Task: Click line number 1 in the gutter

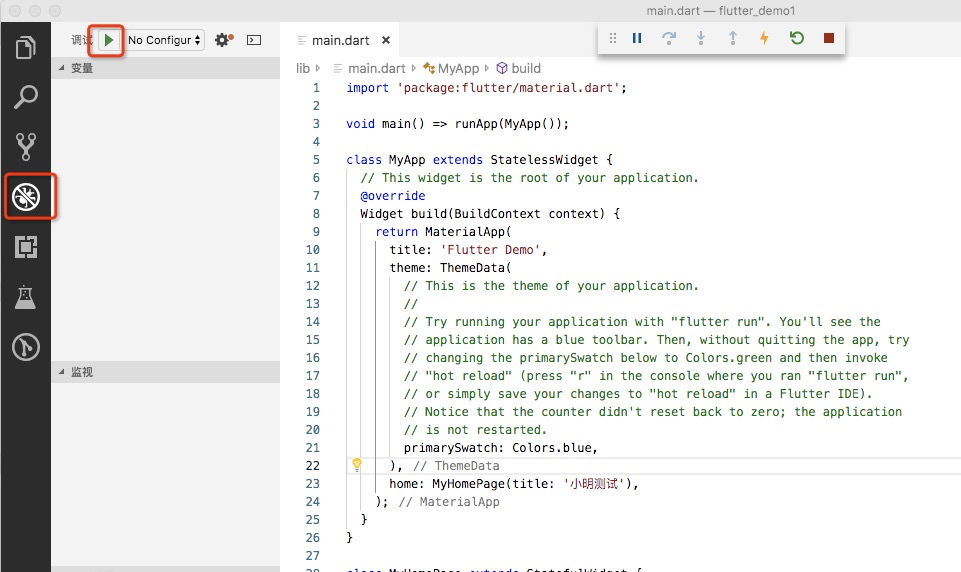Action: point(316,88)
